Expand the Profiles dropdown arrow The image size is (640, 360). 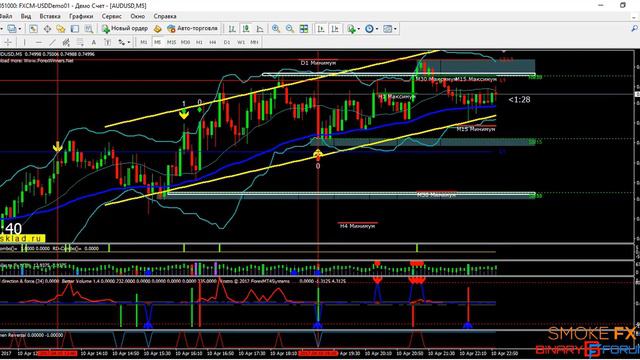20,29
